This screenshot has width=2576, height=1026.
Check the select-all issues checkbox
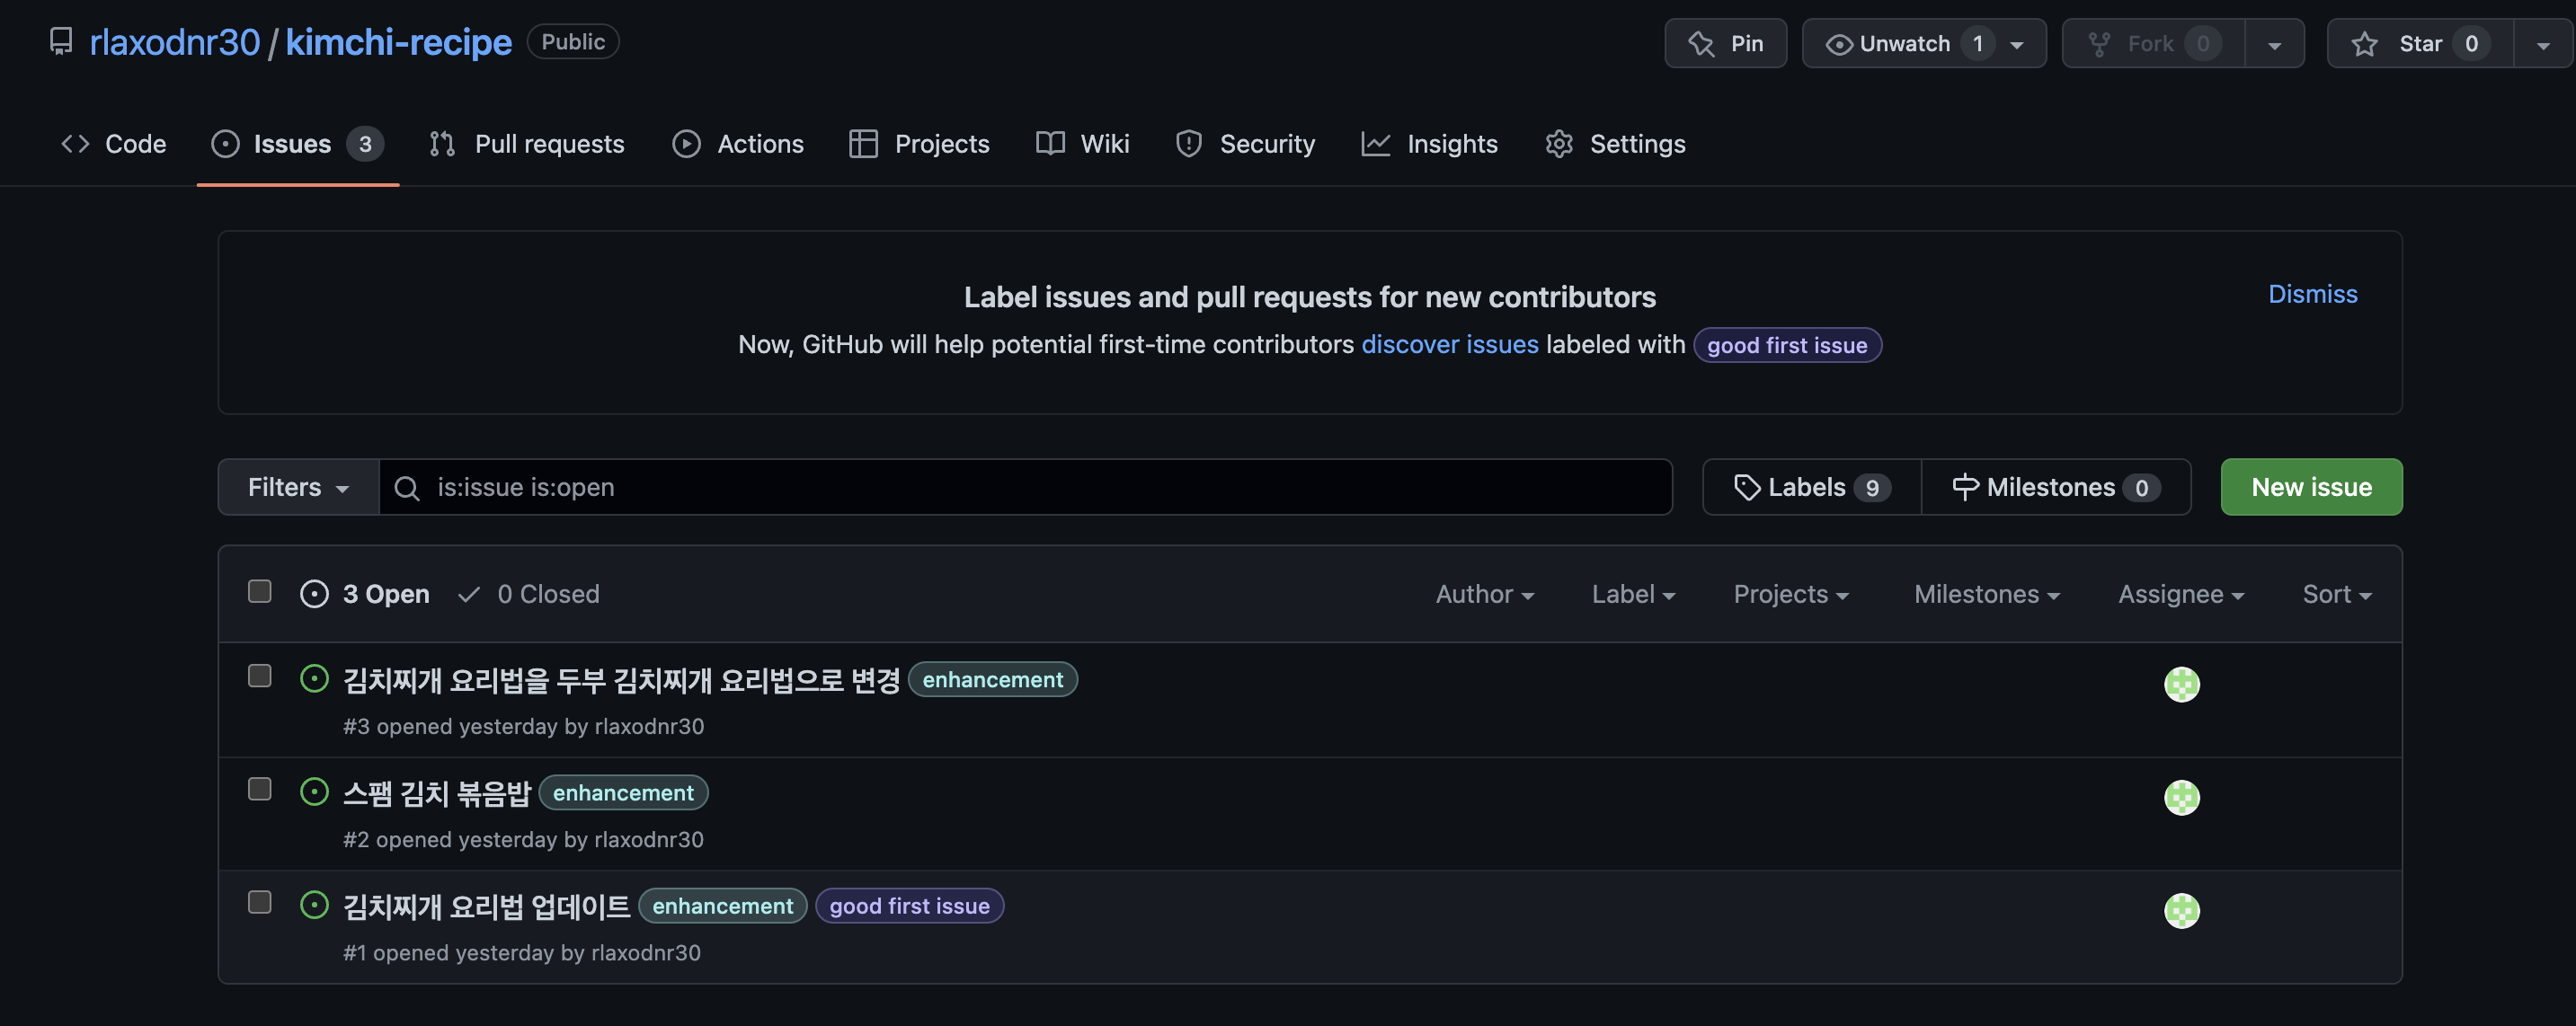[260, 592]
